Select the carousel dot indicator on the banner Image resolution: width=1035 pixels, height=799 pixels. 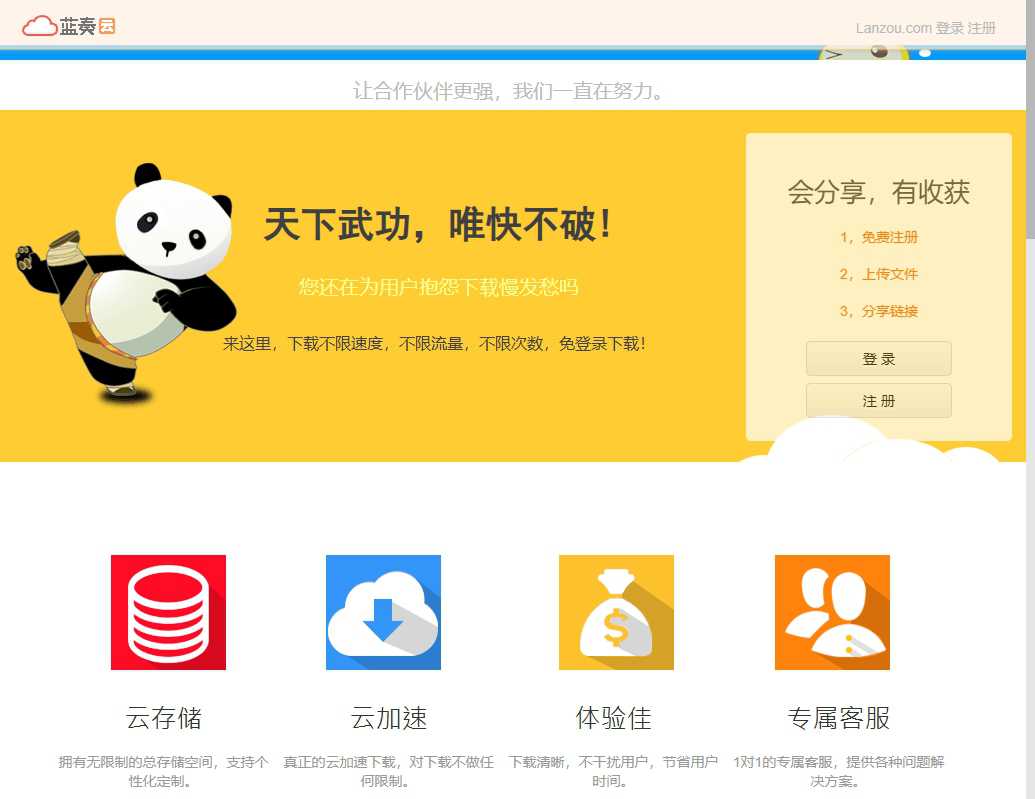(924, 53)
